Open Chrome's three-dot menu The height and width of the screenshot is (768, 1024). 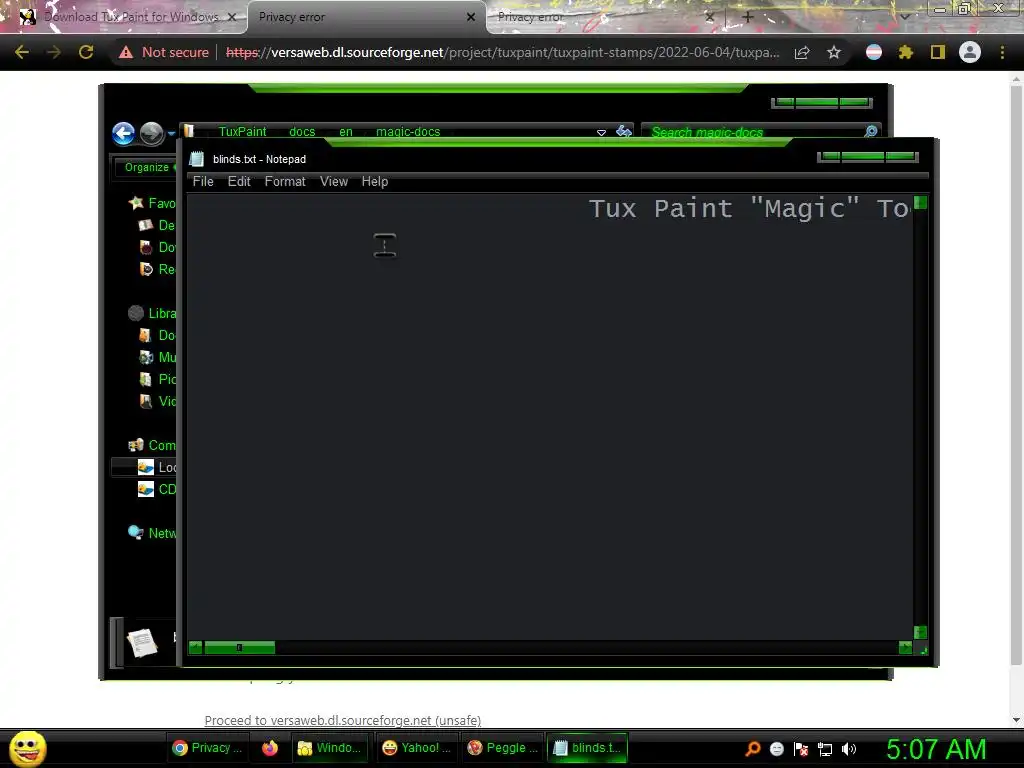pos(1002,52)
